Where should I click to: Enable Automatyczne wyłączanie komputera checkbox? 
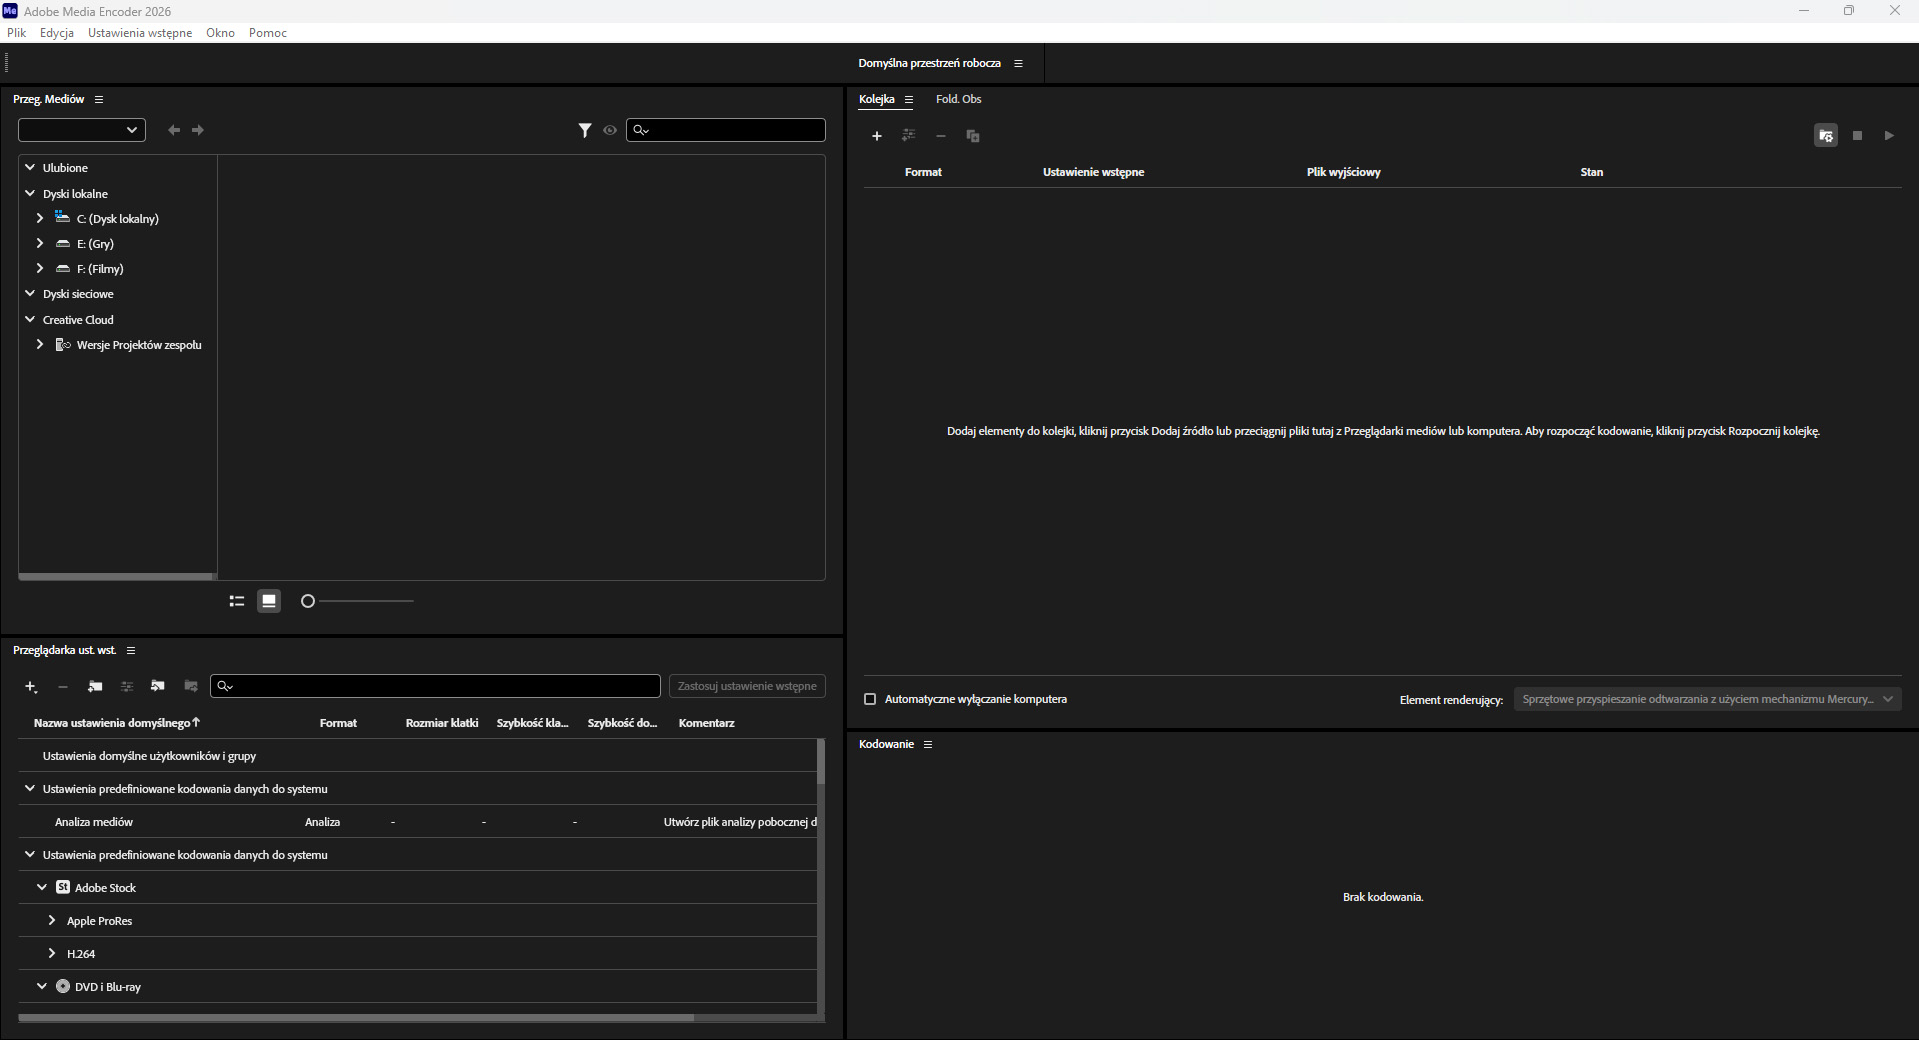(x=870, y=699)
